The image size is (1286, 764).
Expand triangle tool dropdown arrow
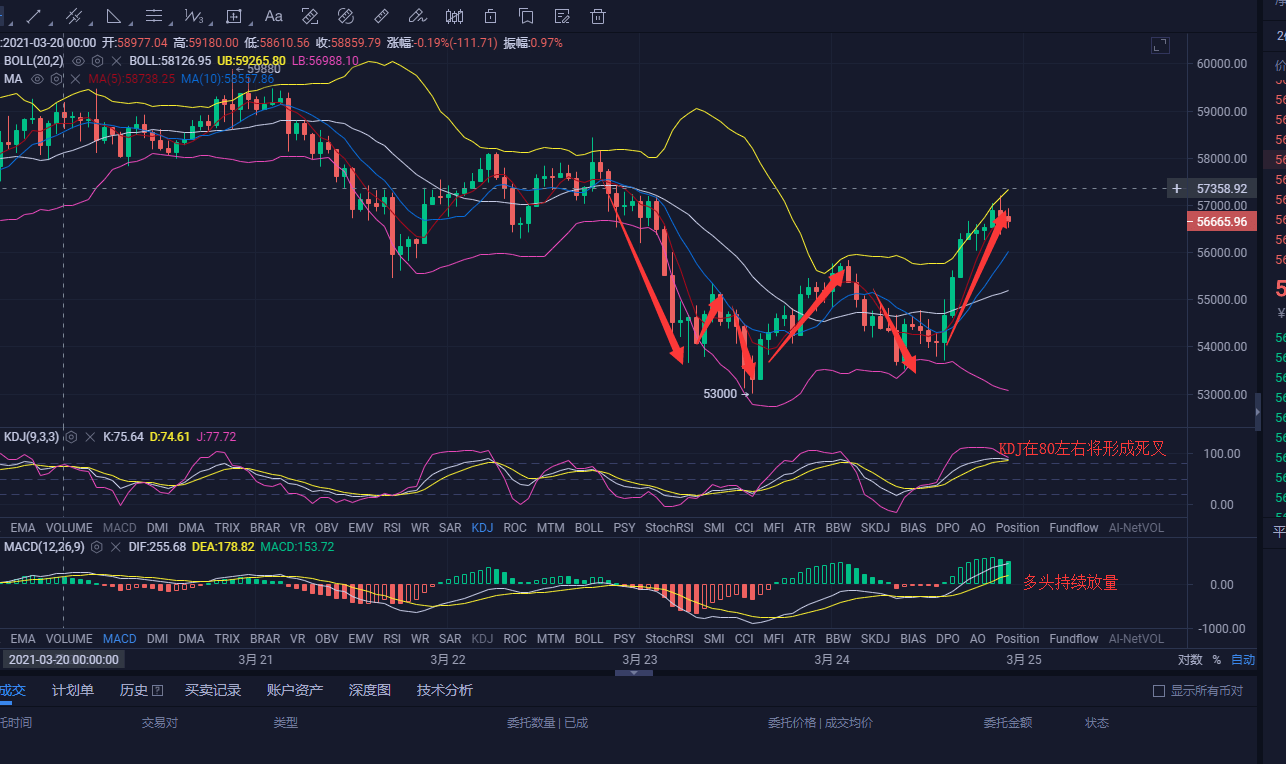tap(131, 23)
